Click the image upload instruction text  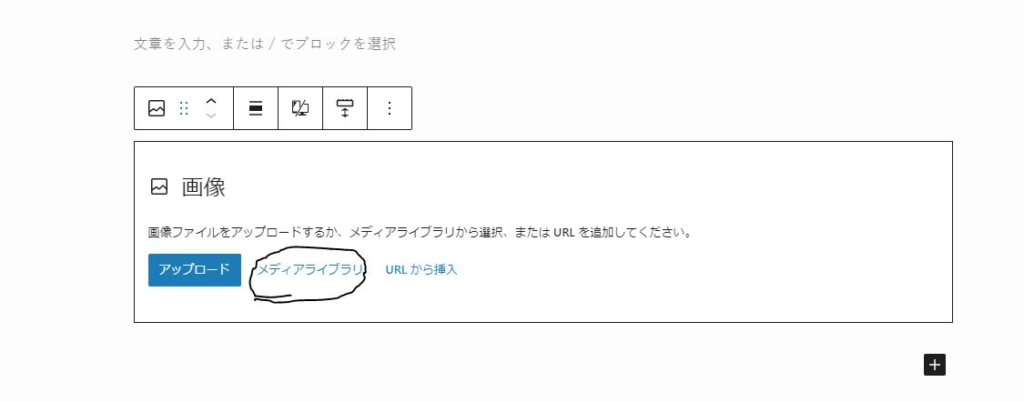pyautogui.click(x=420, y=232)
